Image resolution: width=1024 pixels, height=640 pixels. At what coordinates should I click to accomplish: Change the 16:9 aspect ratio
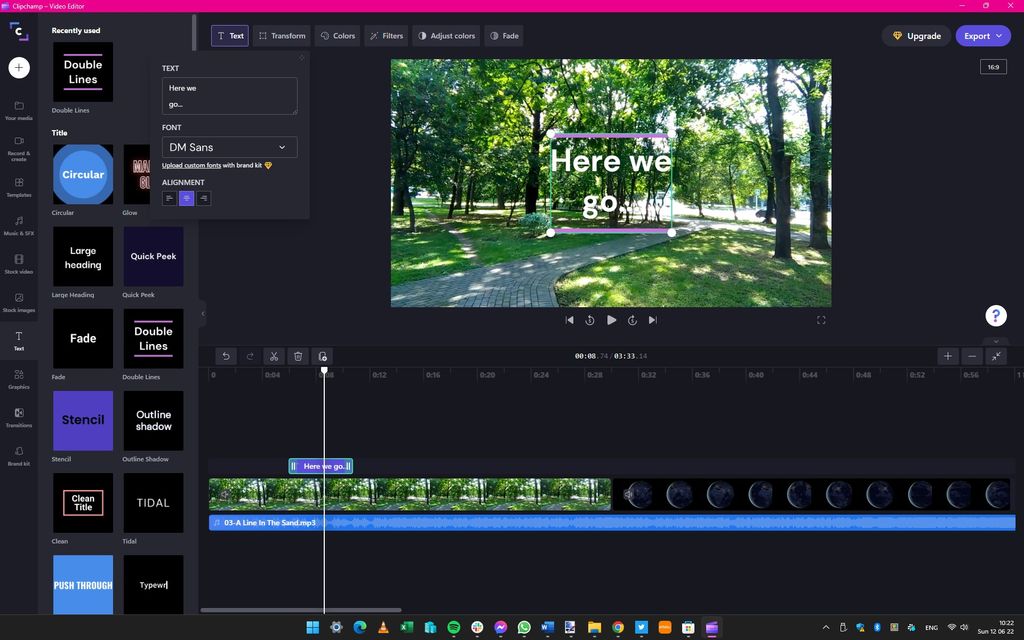pos(993,67)
